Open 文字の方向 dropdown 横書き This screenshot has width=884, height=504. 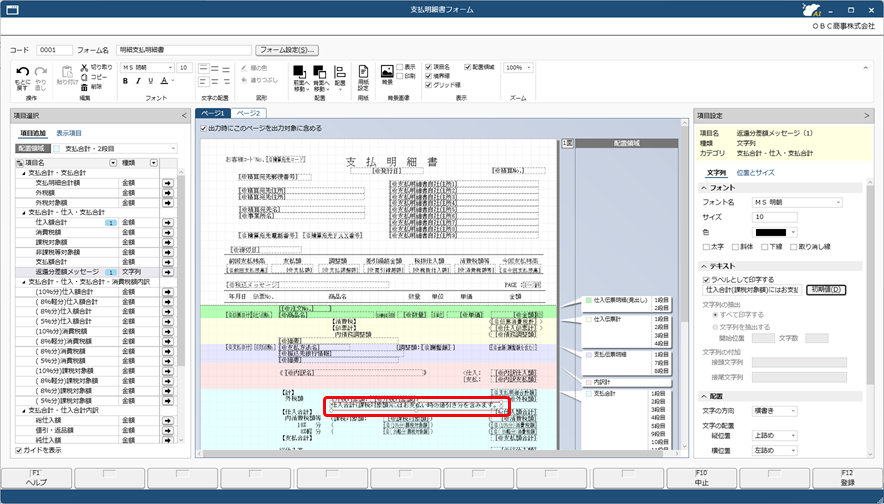pyautogui.click(x=775, y=412)
